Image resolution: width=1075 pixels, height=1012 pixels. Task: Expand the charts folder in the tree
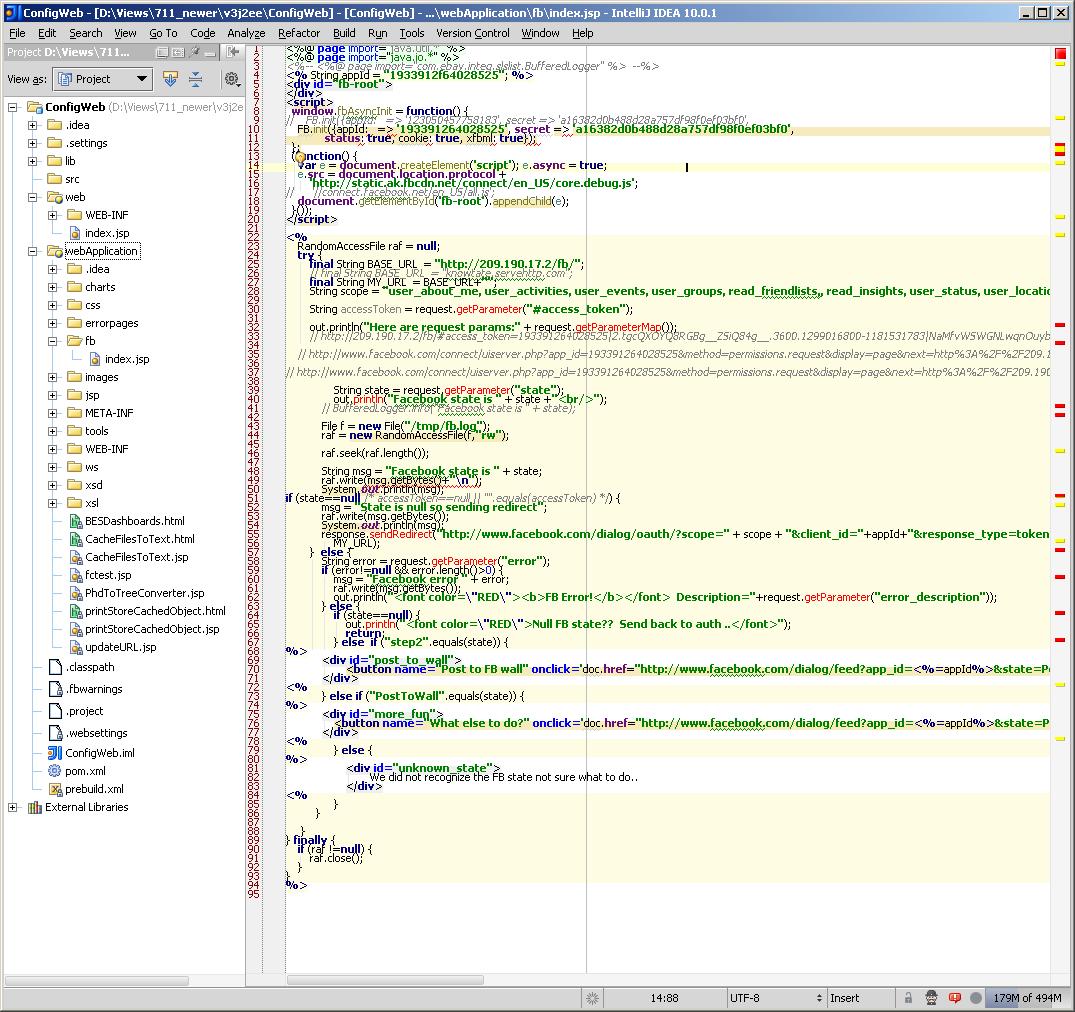[x=53, y=287]
